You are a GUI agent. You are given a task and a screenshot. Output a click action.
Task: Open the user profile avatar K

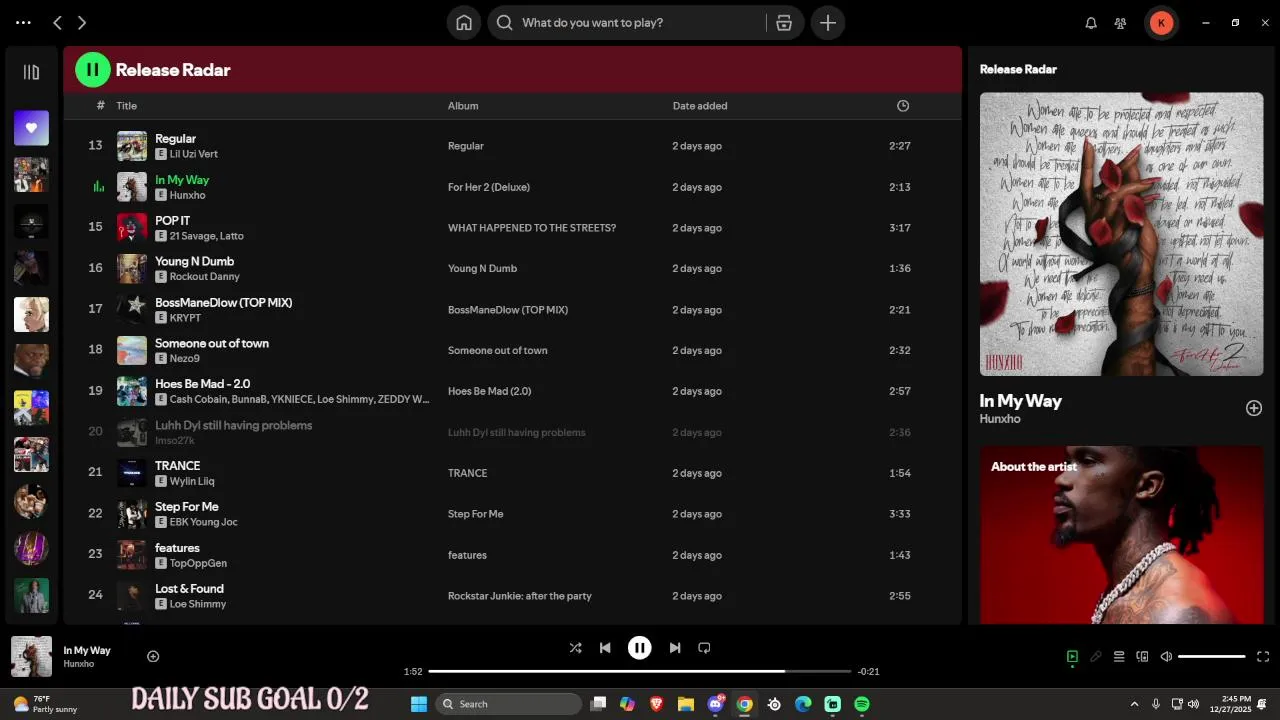point(1161,23)
